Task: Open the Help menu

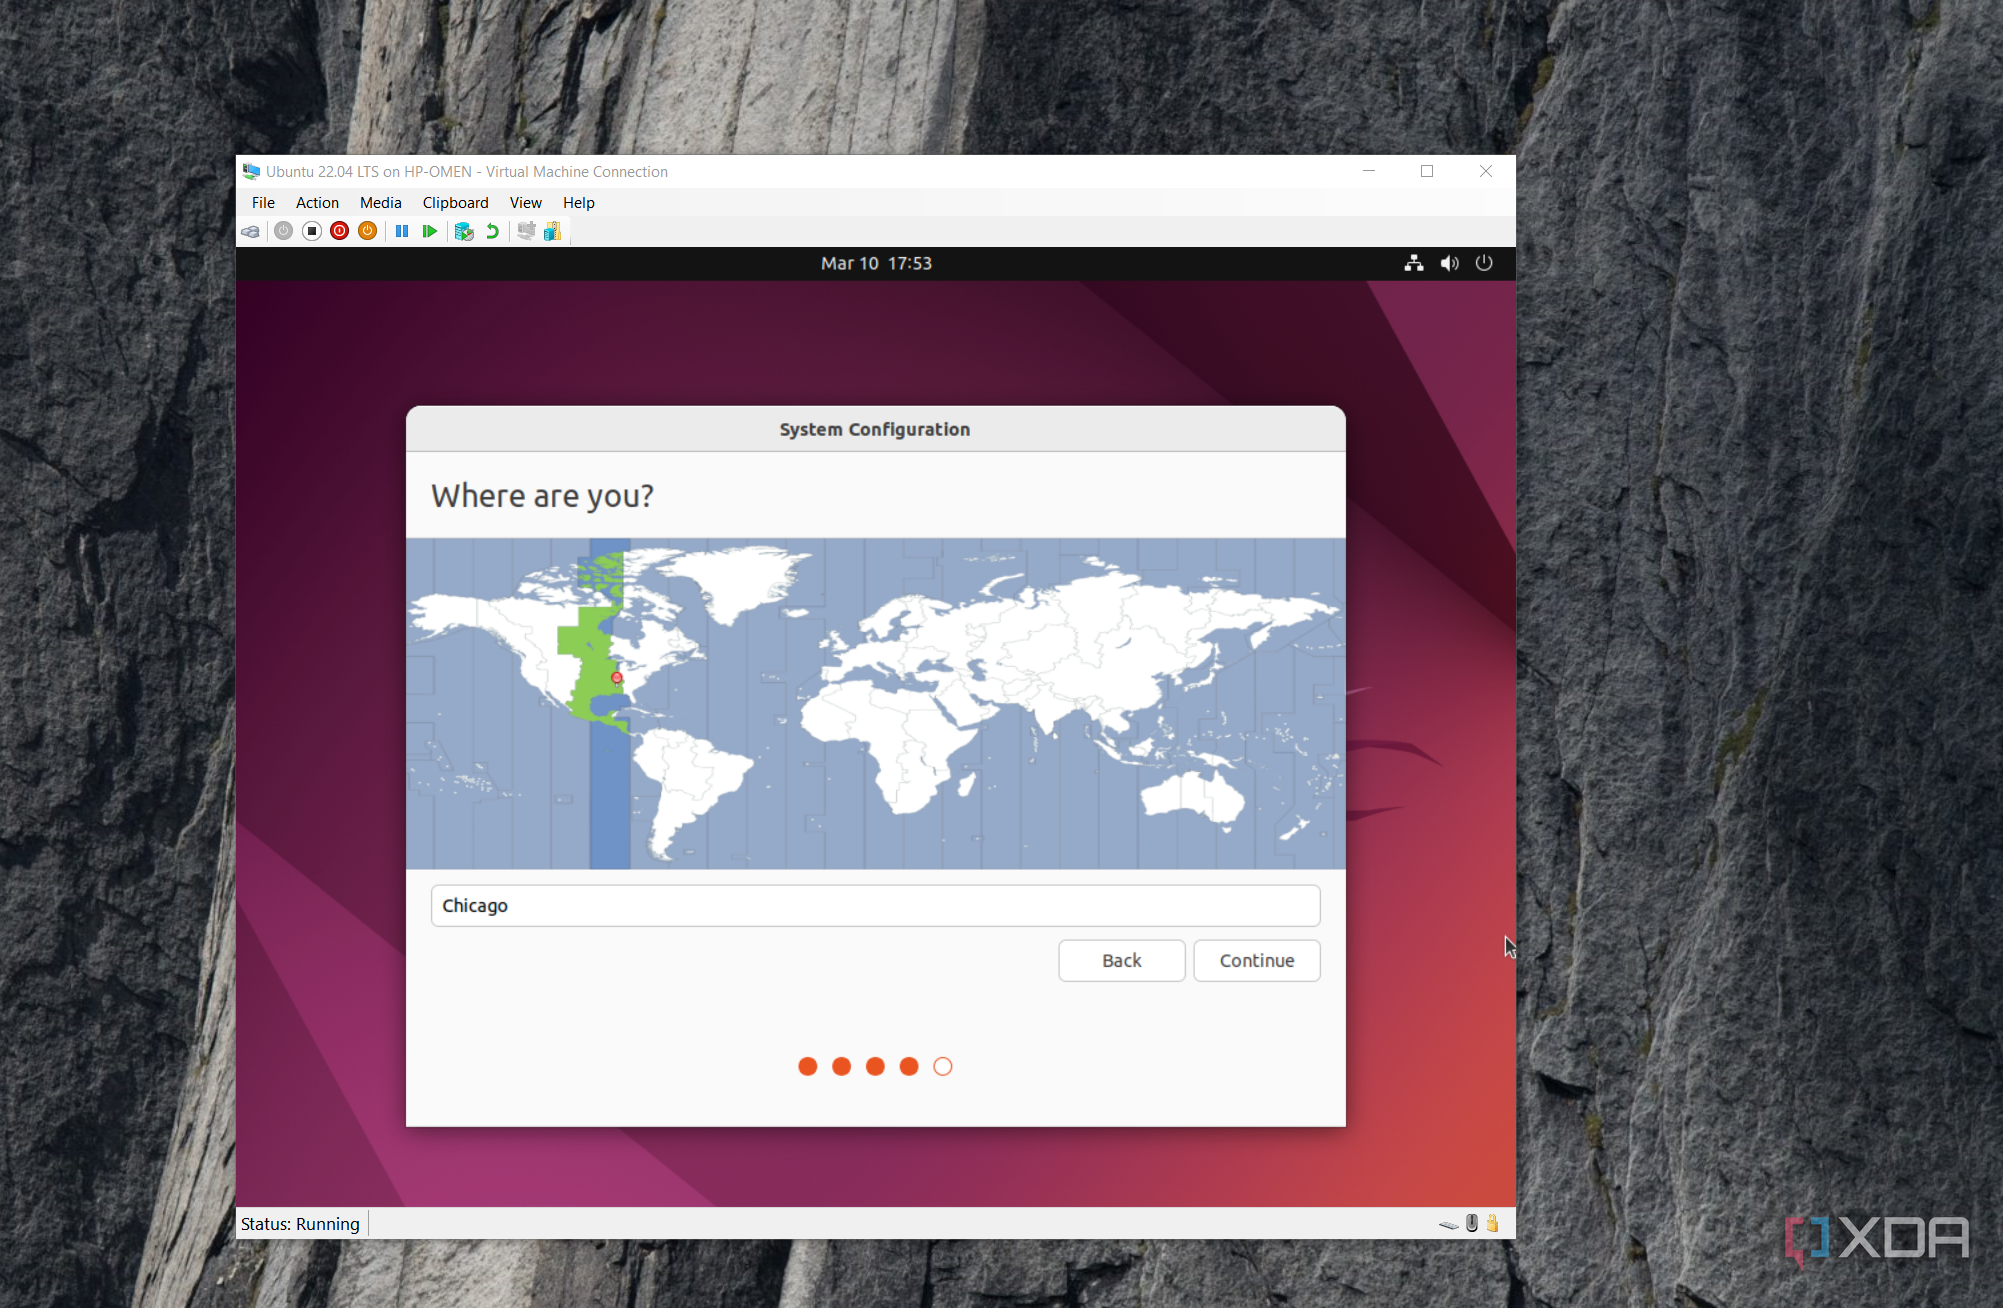Action: (579, 203)
